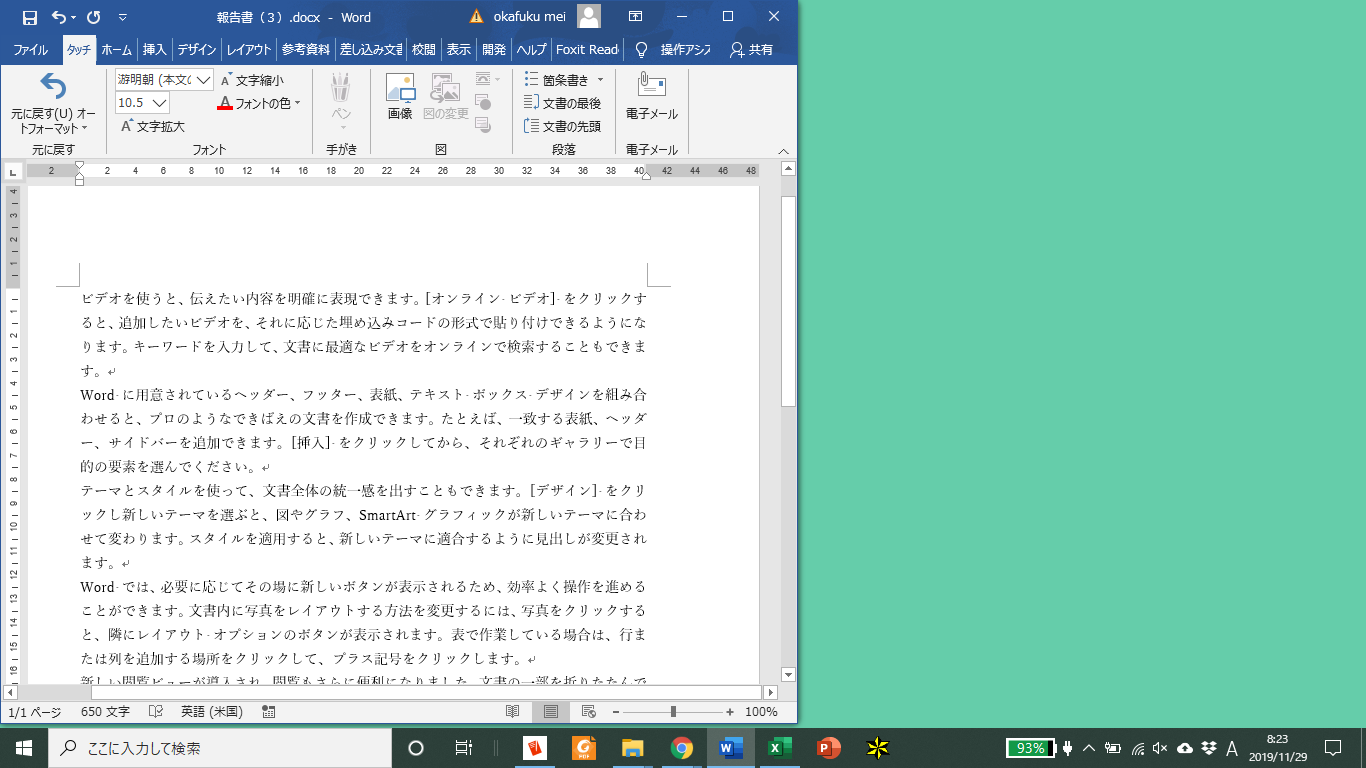Screen dimensions: 1366x768
Task: Open Google Chrome from taskbar
Action: (682, 748)
